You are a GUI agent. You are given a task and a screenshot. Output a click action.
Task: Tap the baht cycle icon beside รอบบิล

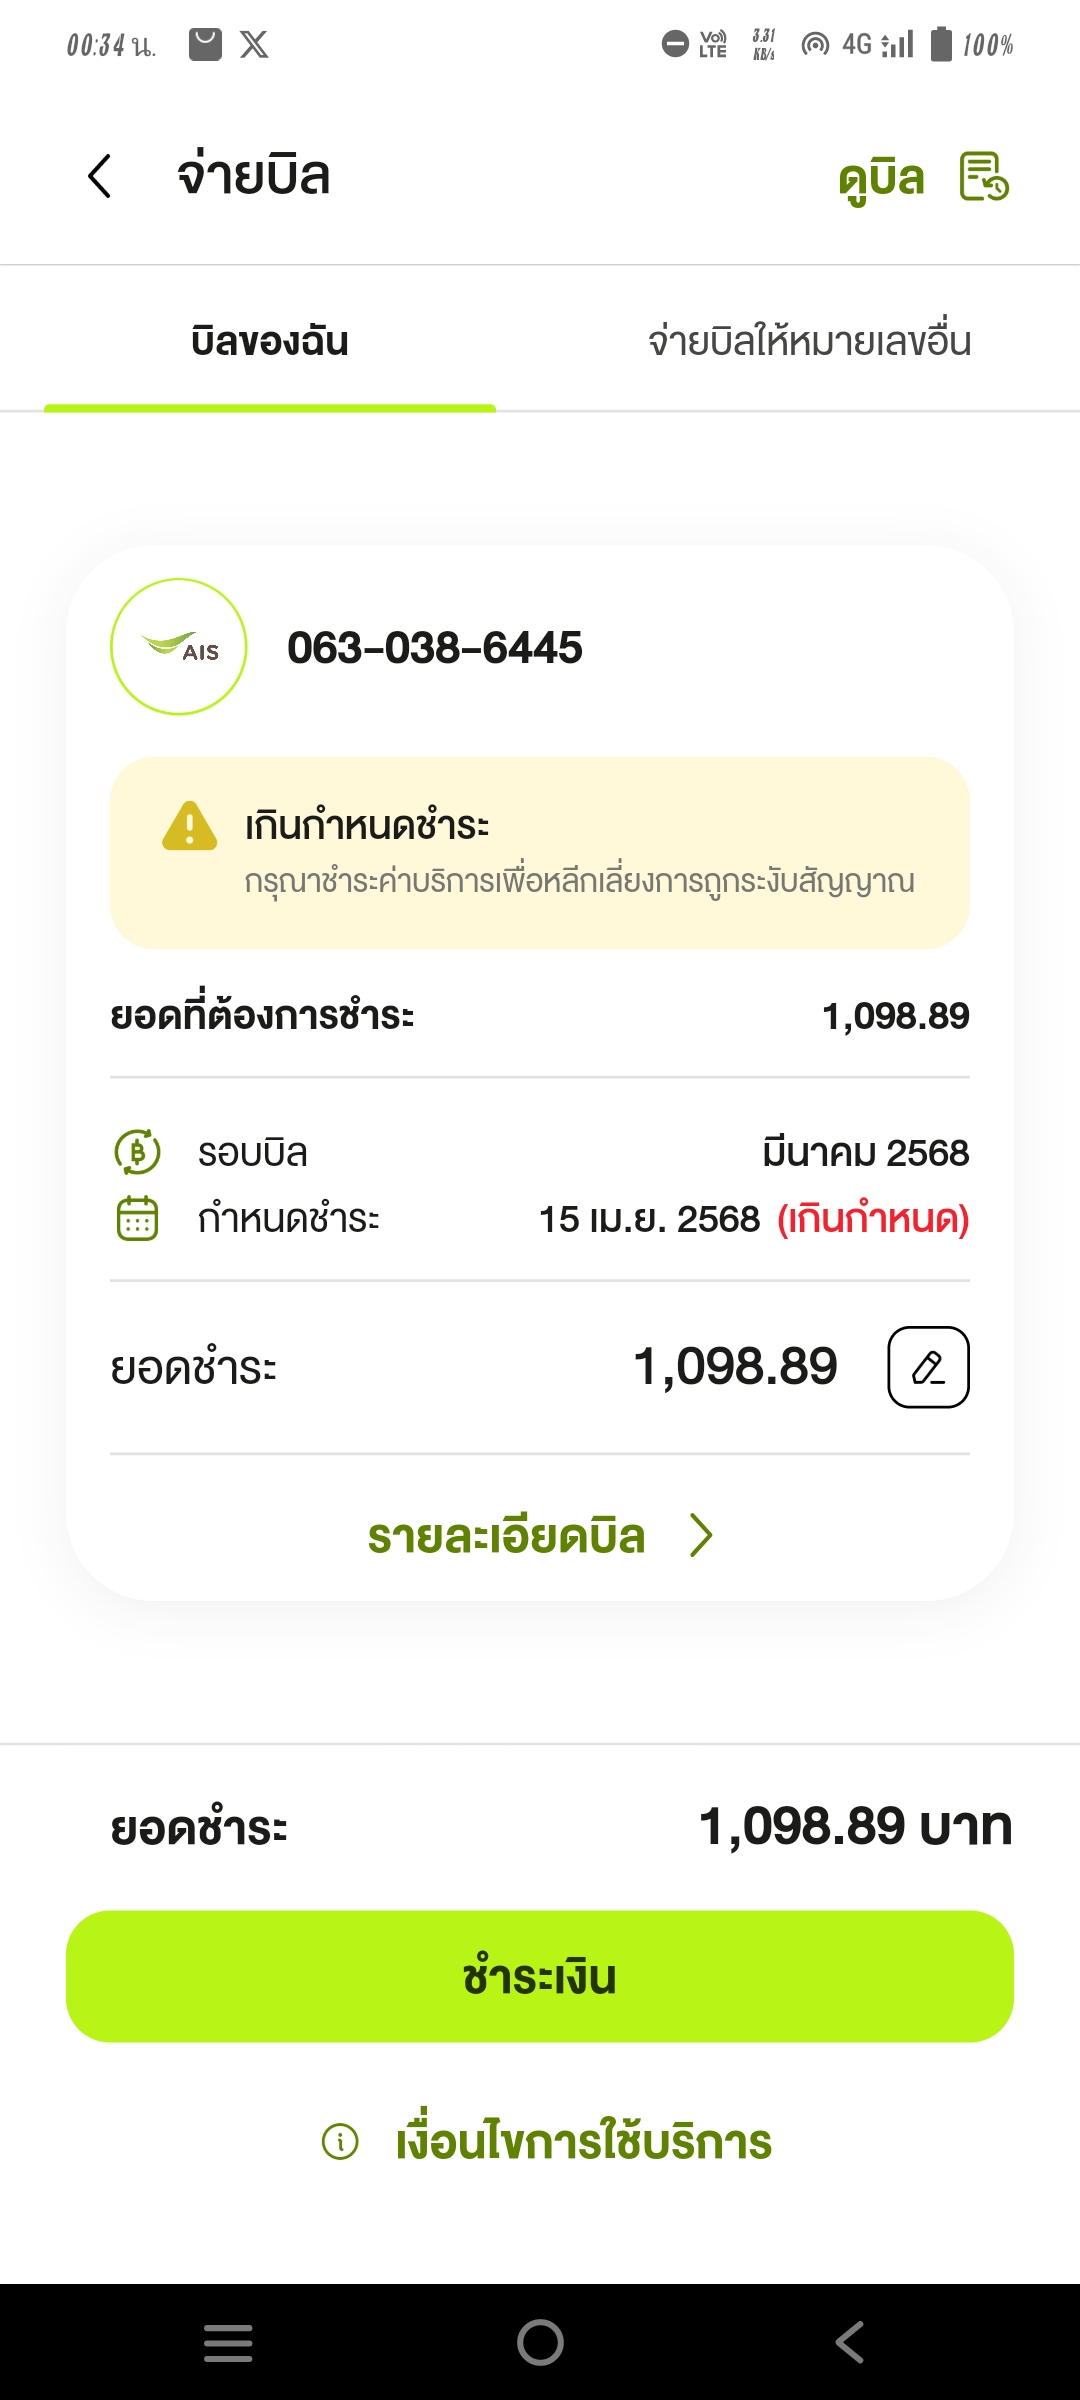[x=138, y=1152]
